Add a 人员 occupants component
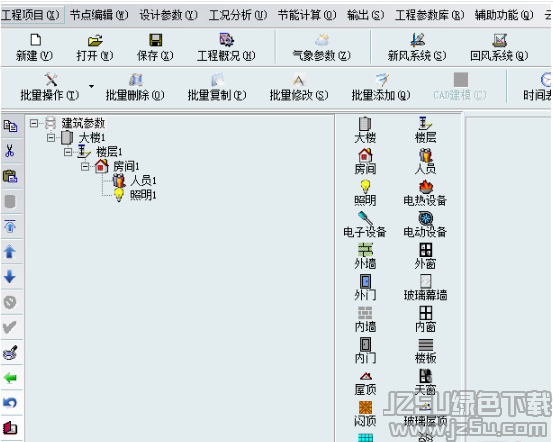Screen dimensions: 553x442 pos(426,162)
